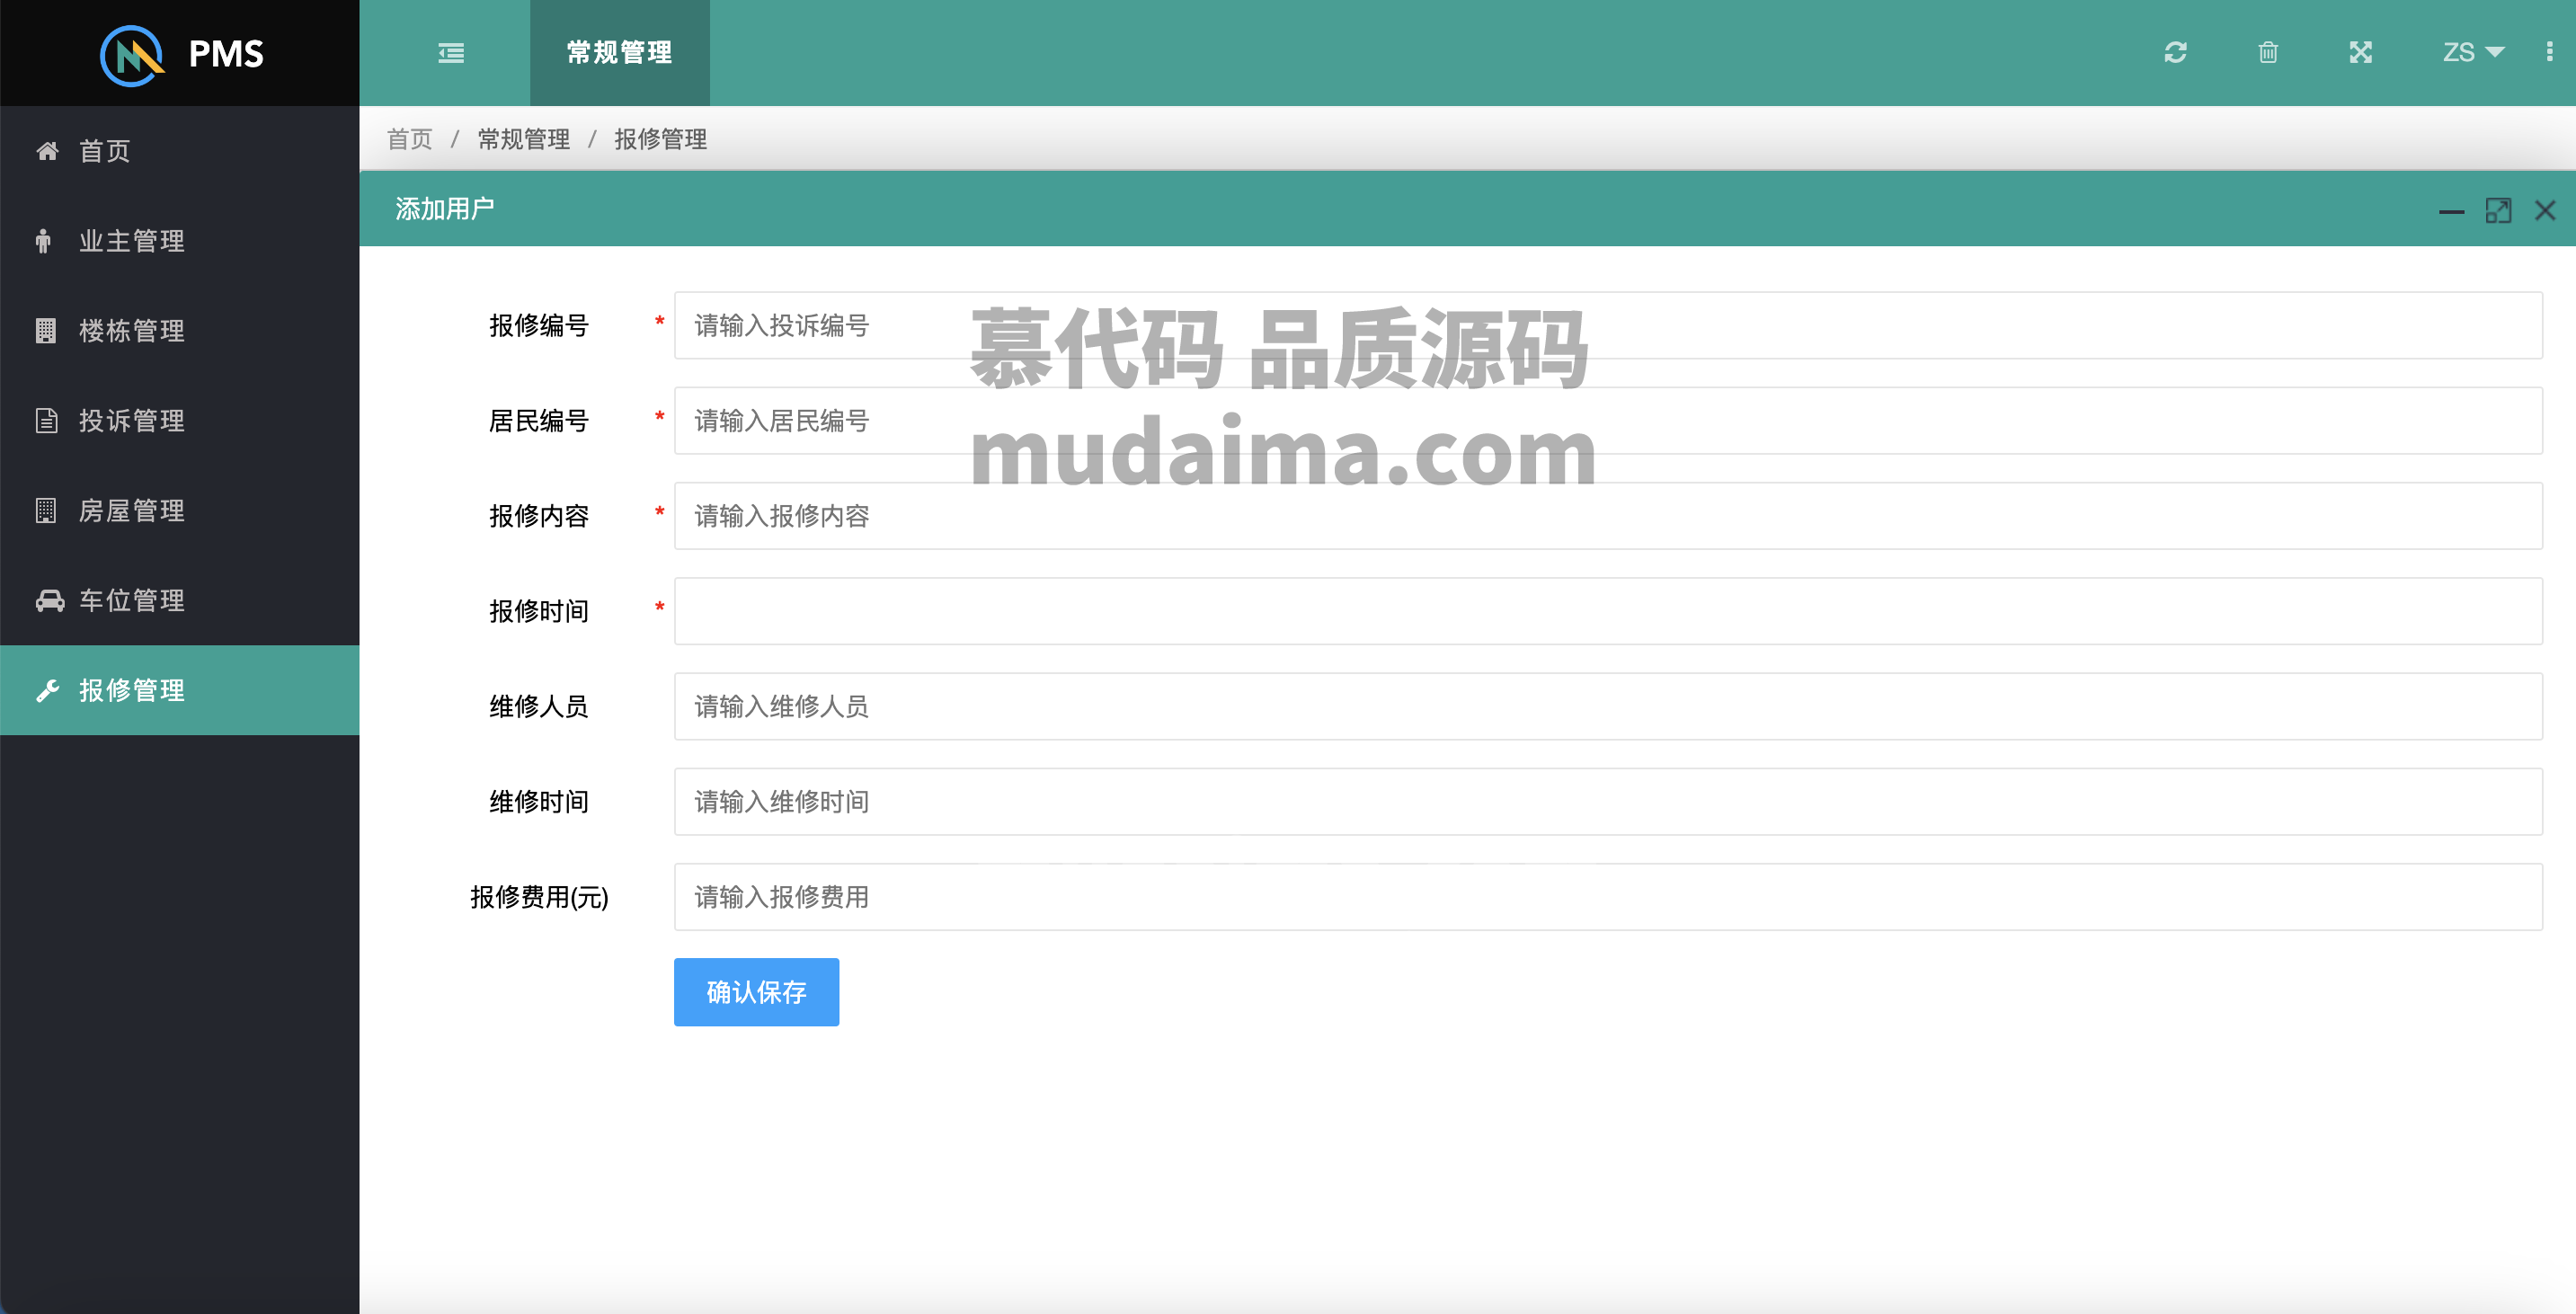The image size is (2576, 1314).
Task: Click the 报修内容 label
Action: (539, 516)
